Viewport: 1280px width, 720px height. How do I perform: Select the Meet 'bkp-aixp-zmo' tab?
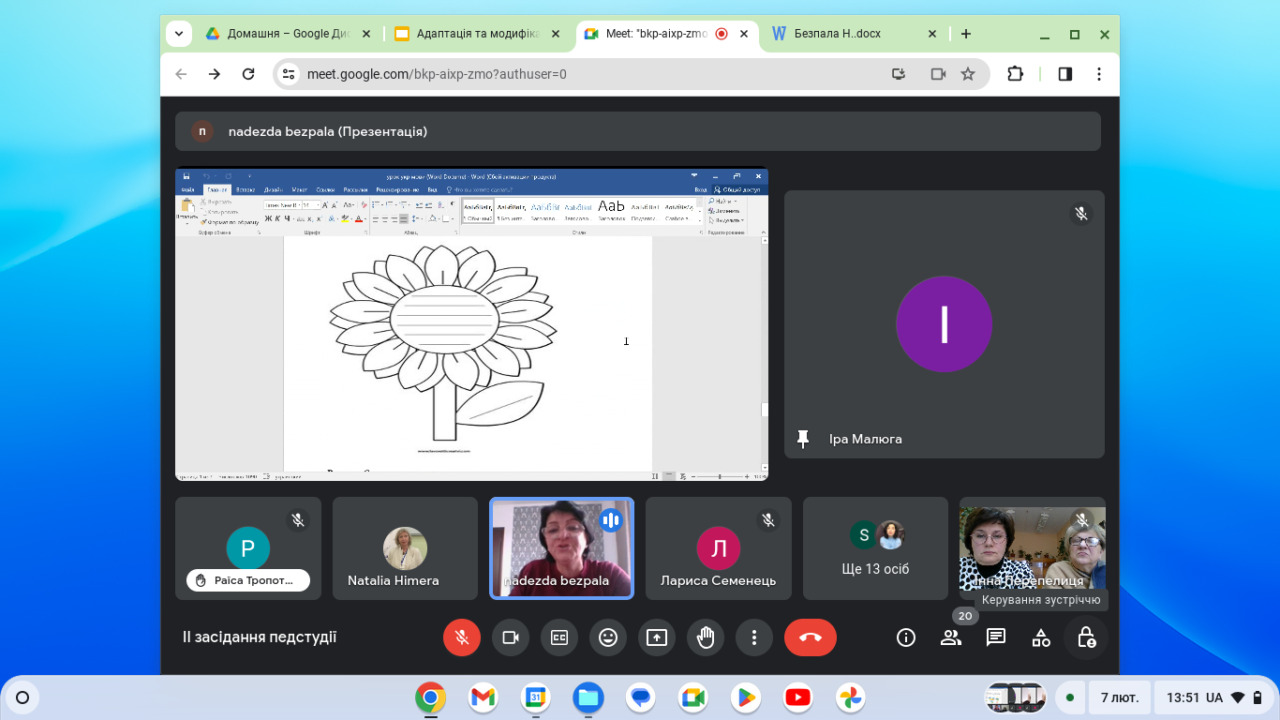click(667, 33)
